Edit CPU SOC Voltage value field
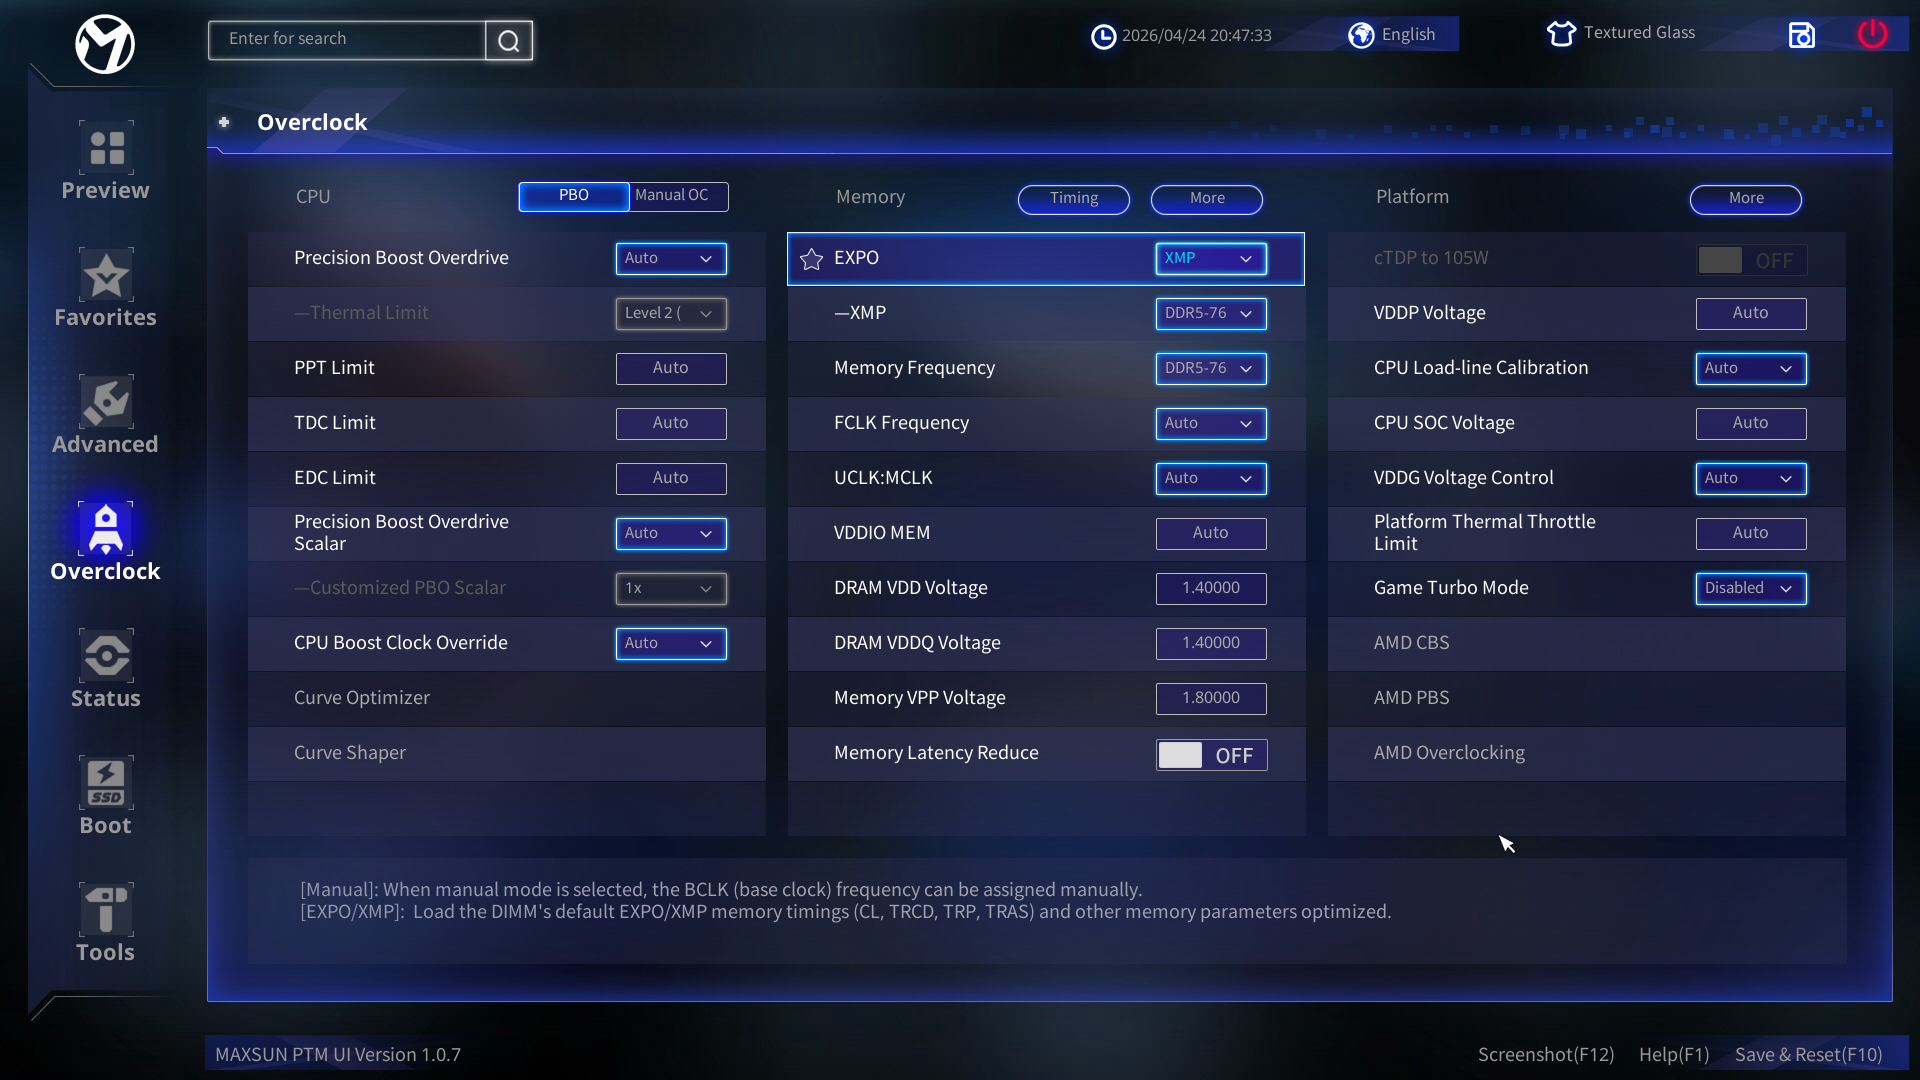Screen dimensions: 1920x1080 coord(1751,424)
